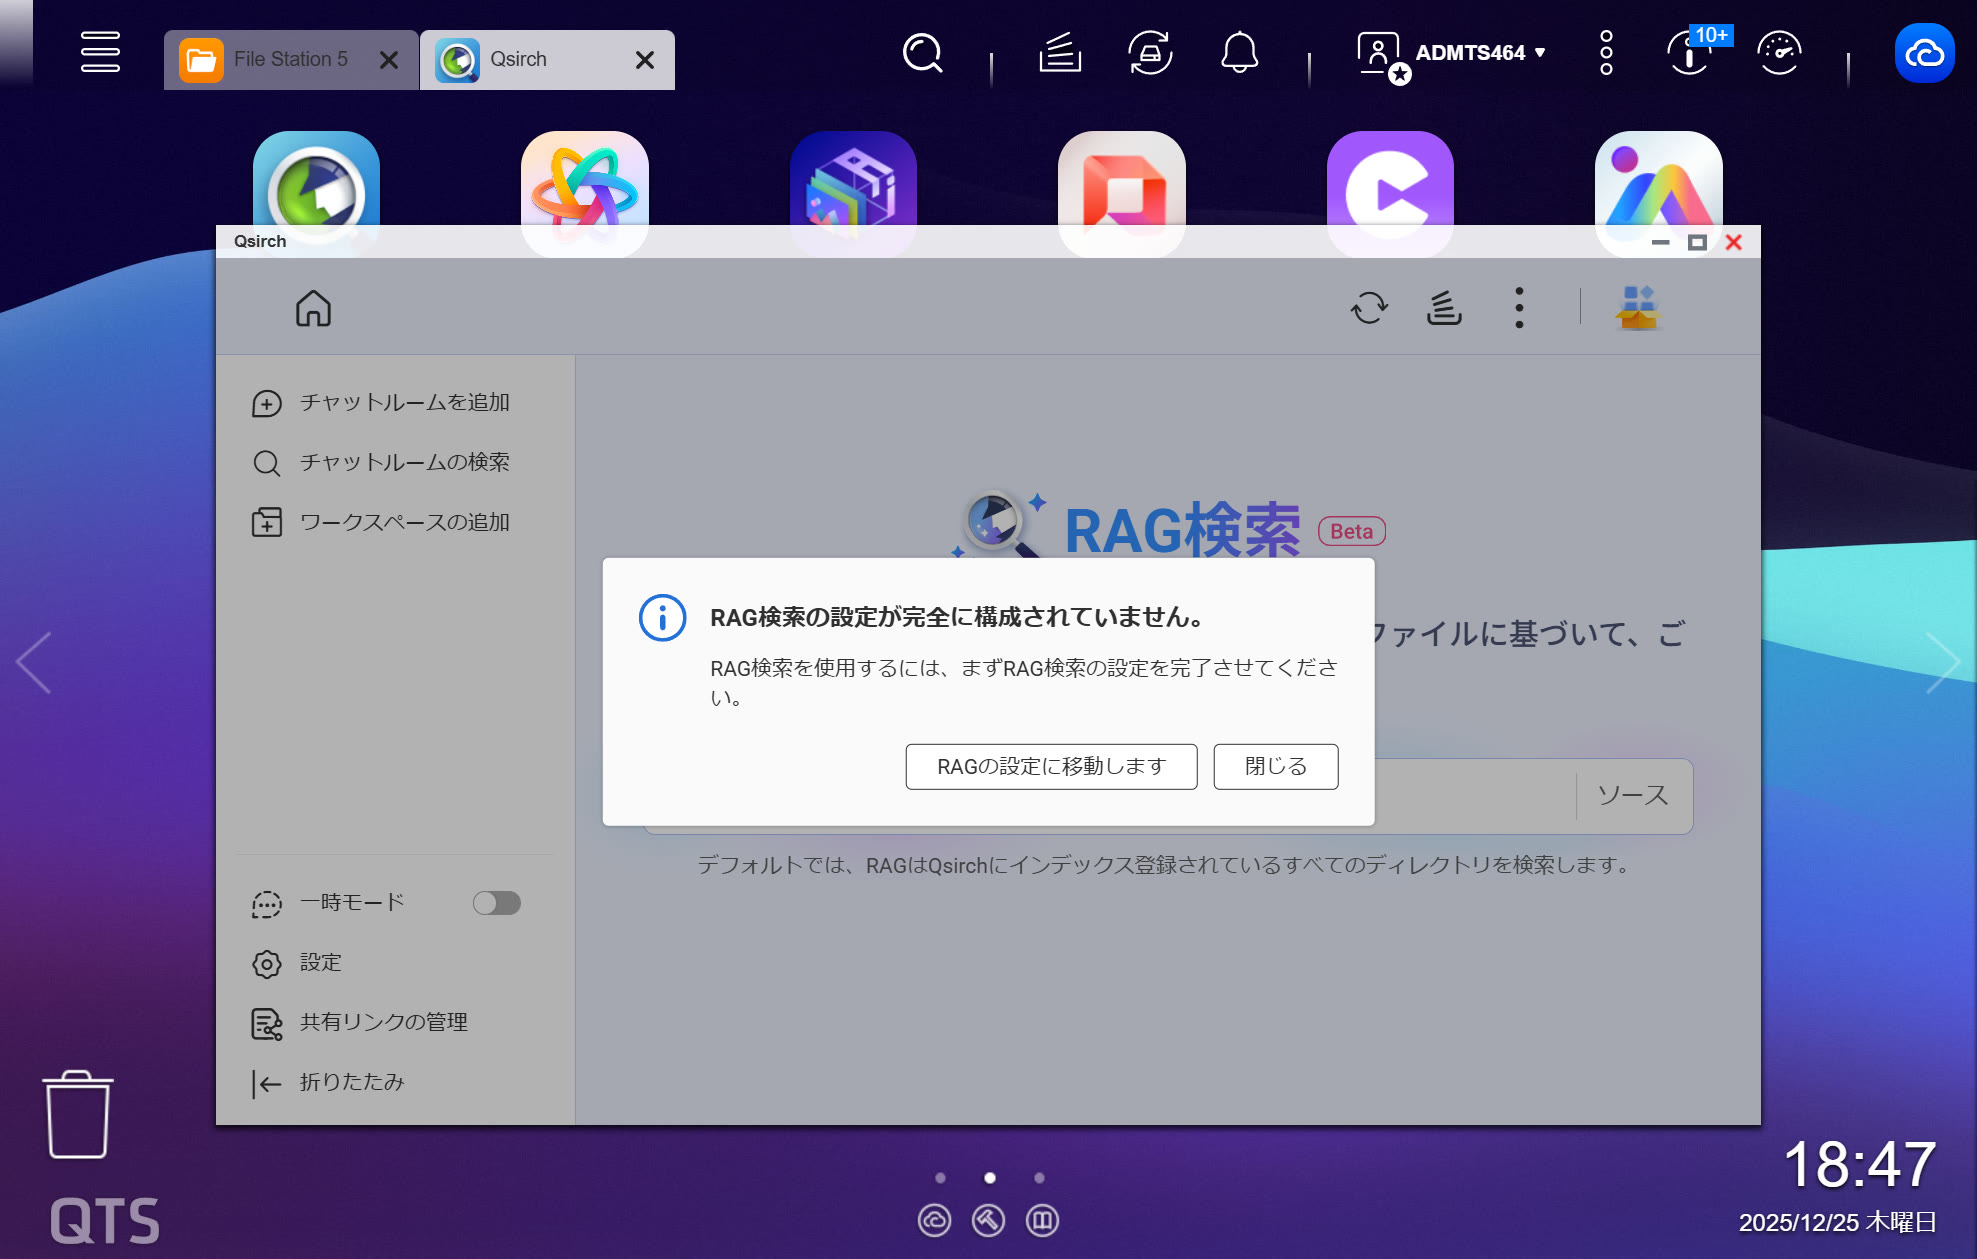Open 設定 in the sidebar
Viewport: 1977px width, 1259px height.
pos(320,962)
